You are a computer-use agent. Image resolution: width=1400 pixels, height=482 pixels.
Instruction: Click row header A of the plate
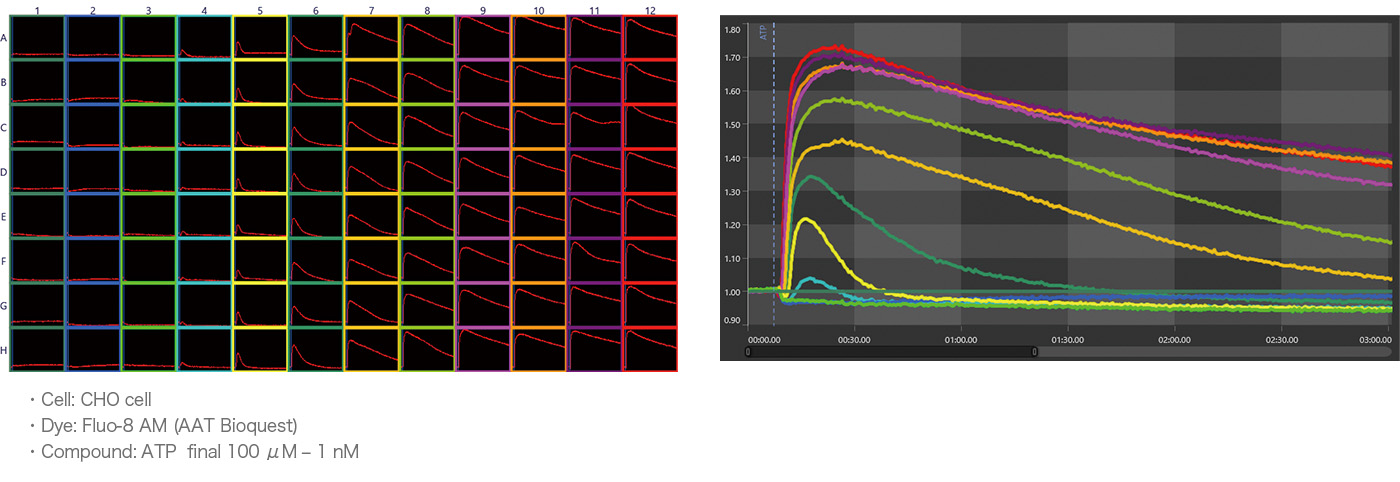[5, 38]
